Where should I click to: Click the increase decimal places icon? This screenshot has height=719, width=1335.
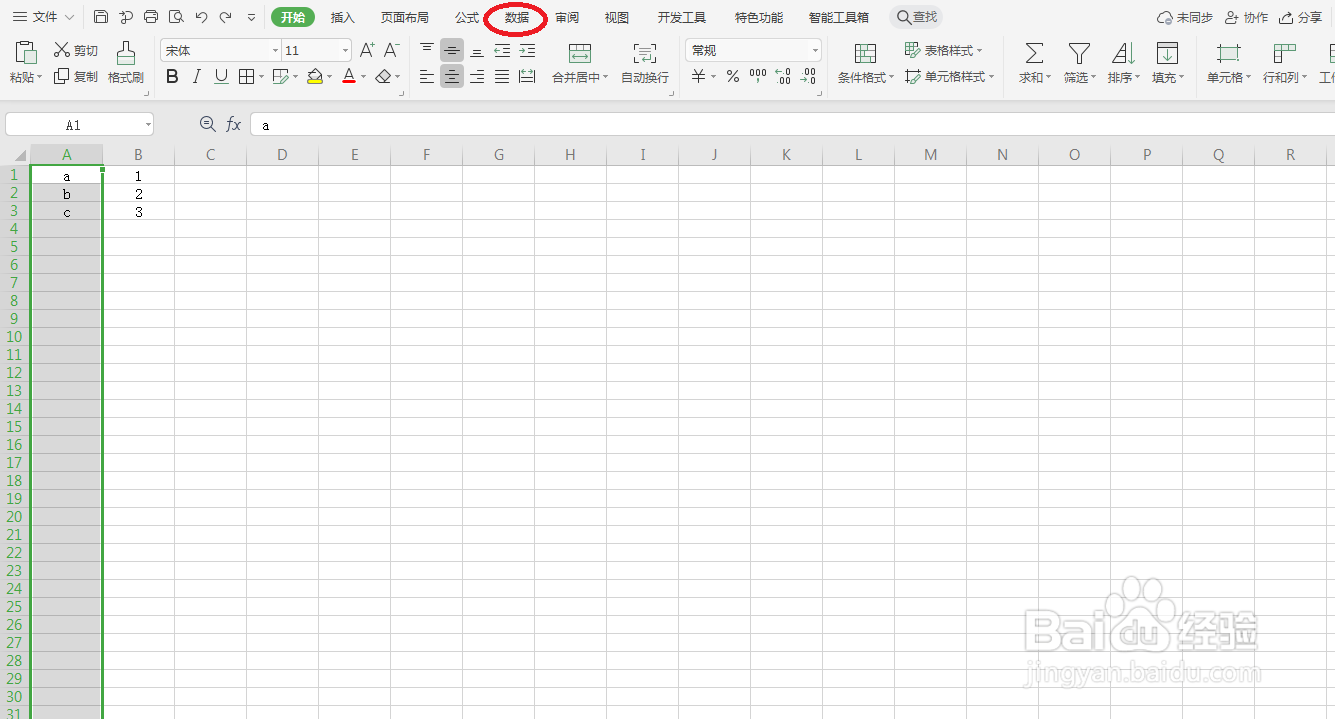tap(783, 77)
